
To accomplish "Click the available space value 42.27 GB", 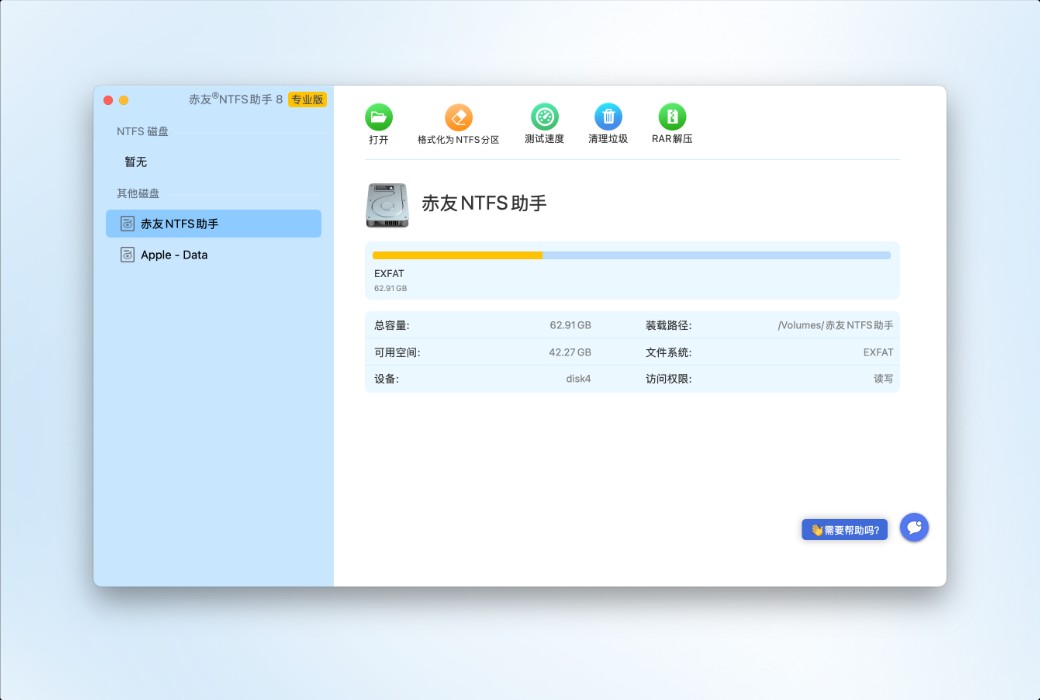I will pyautogui.click(x=570, y=352).
